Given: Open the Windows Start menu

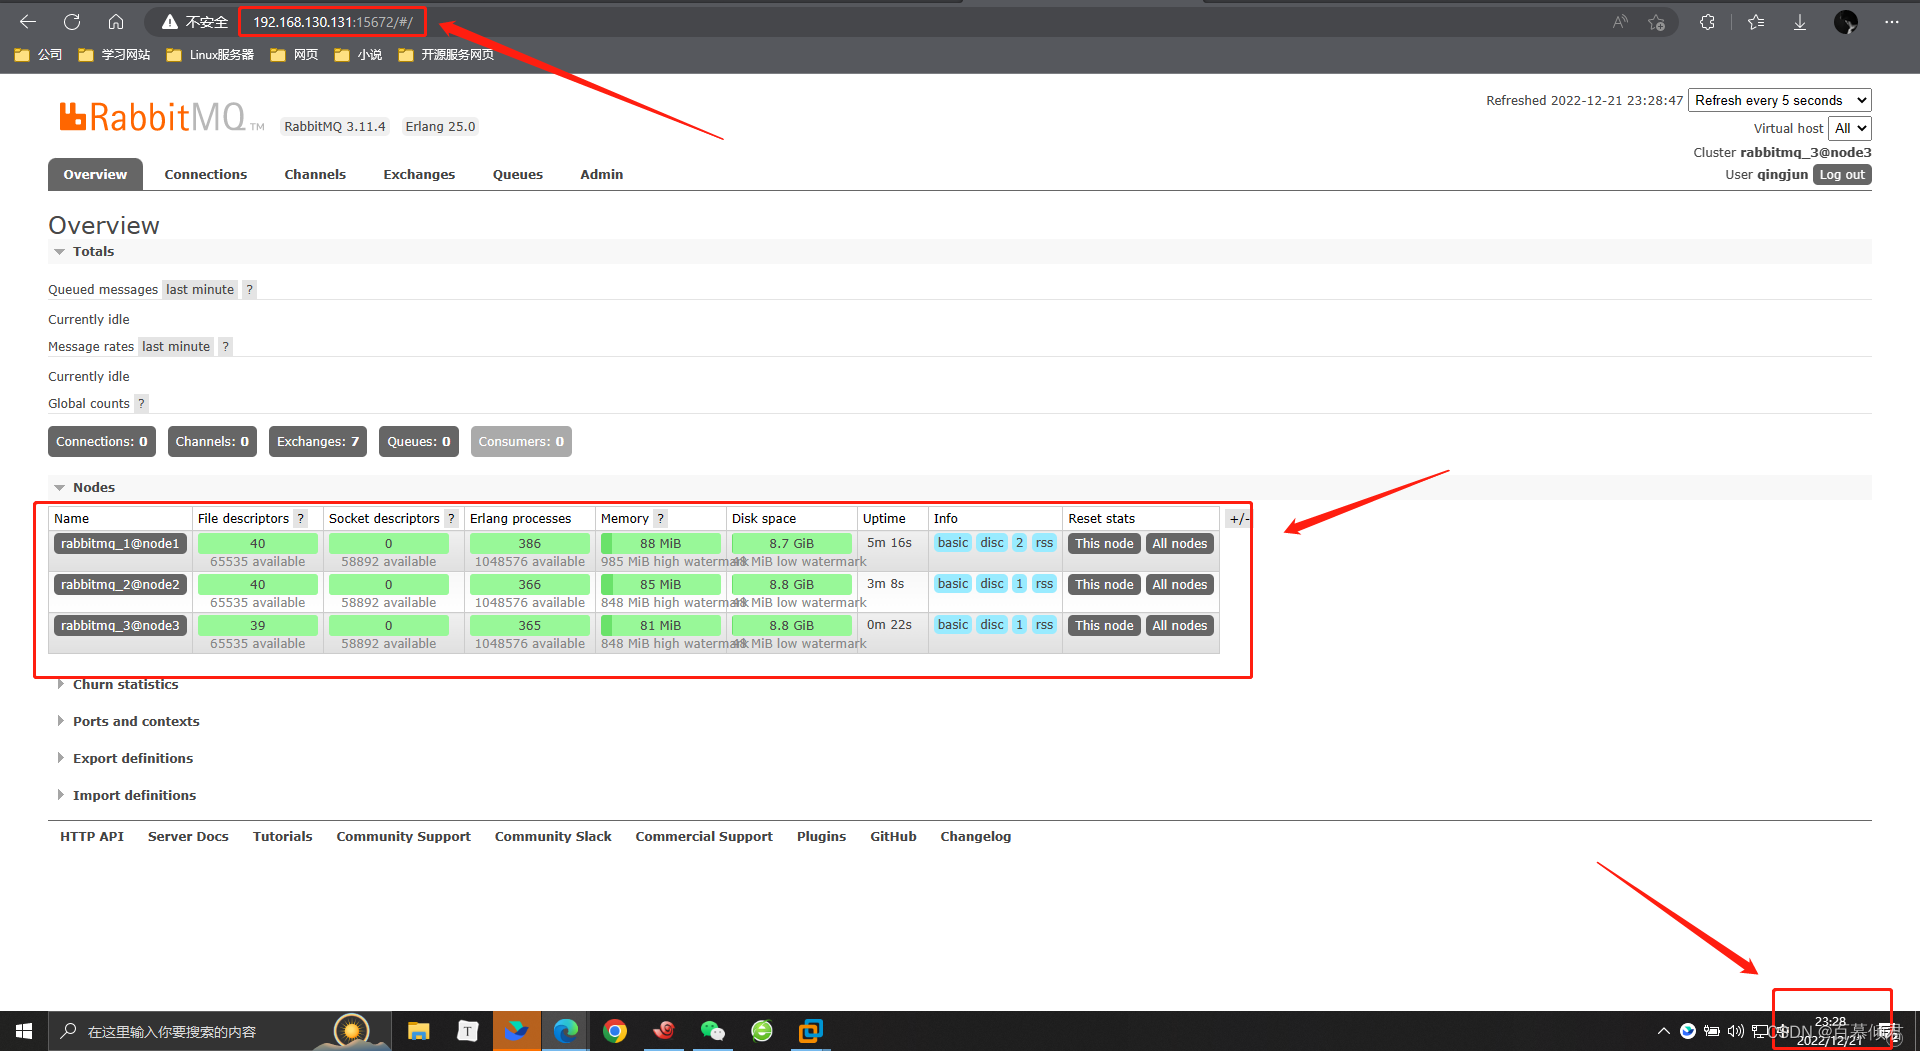Looking at the screenshot, I should (24, 1031).
